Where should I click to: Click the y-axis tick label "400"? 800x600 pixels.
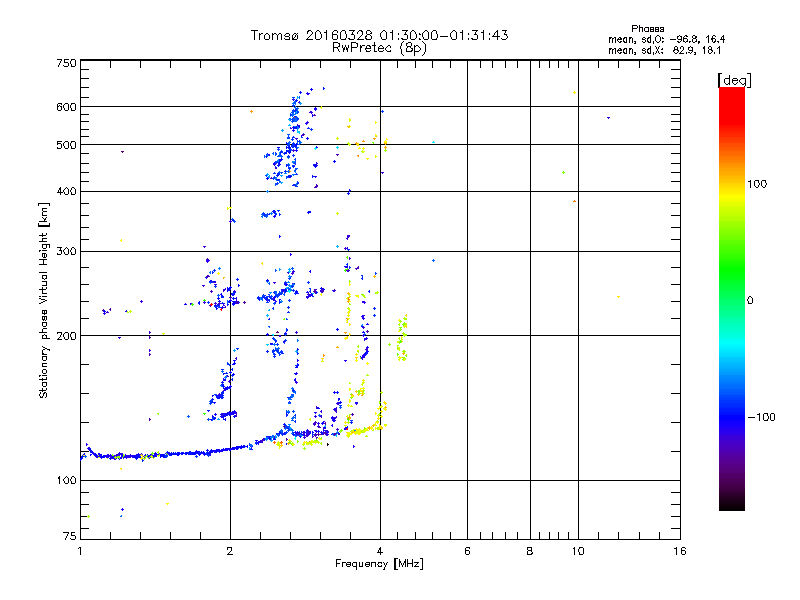tap(66, 192)
